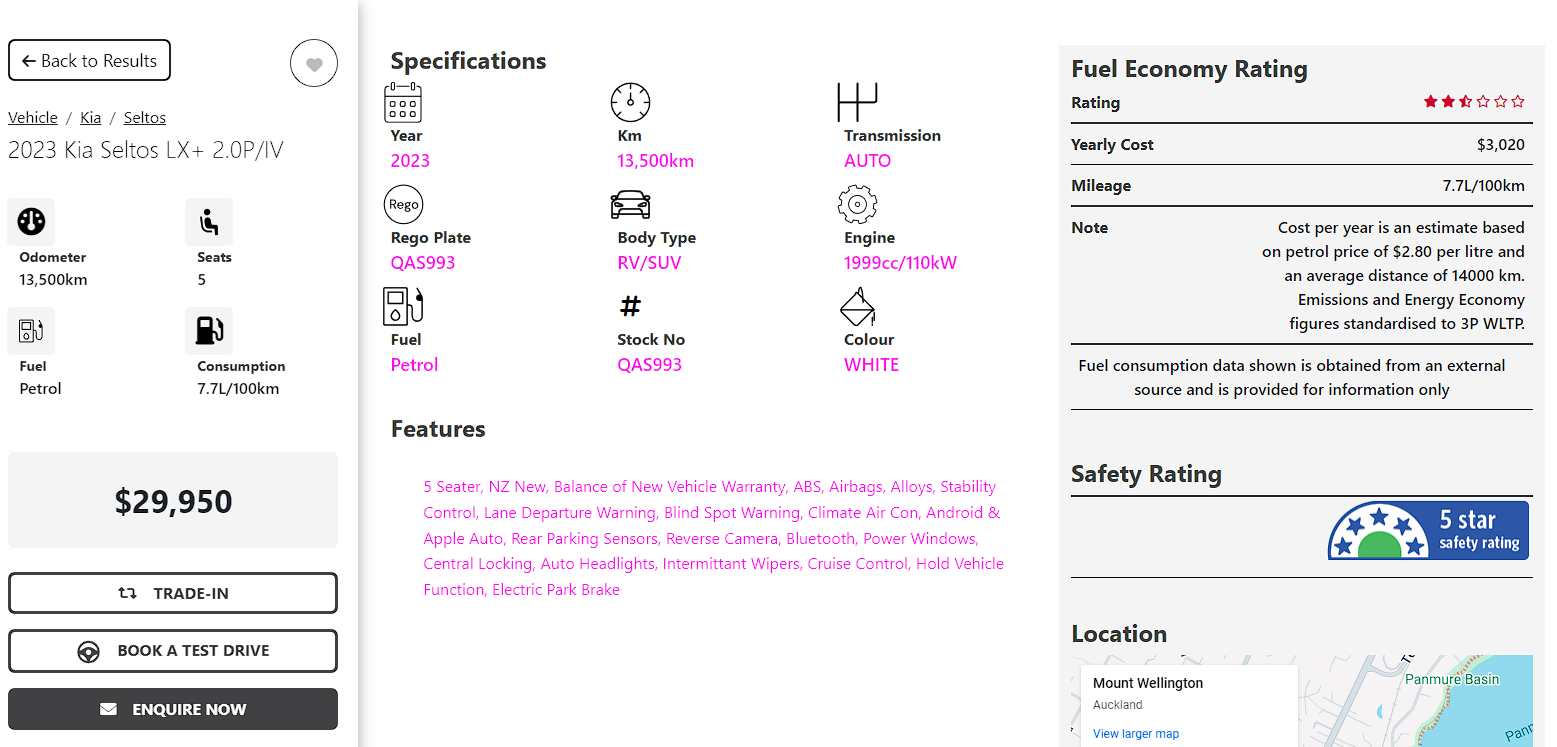
Task: Click the Fuel Economy Rating heading
Action: (1189, 69)
